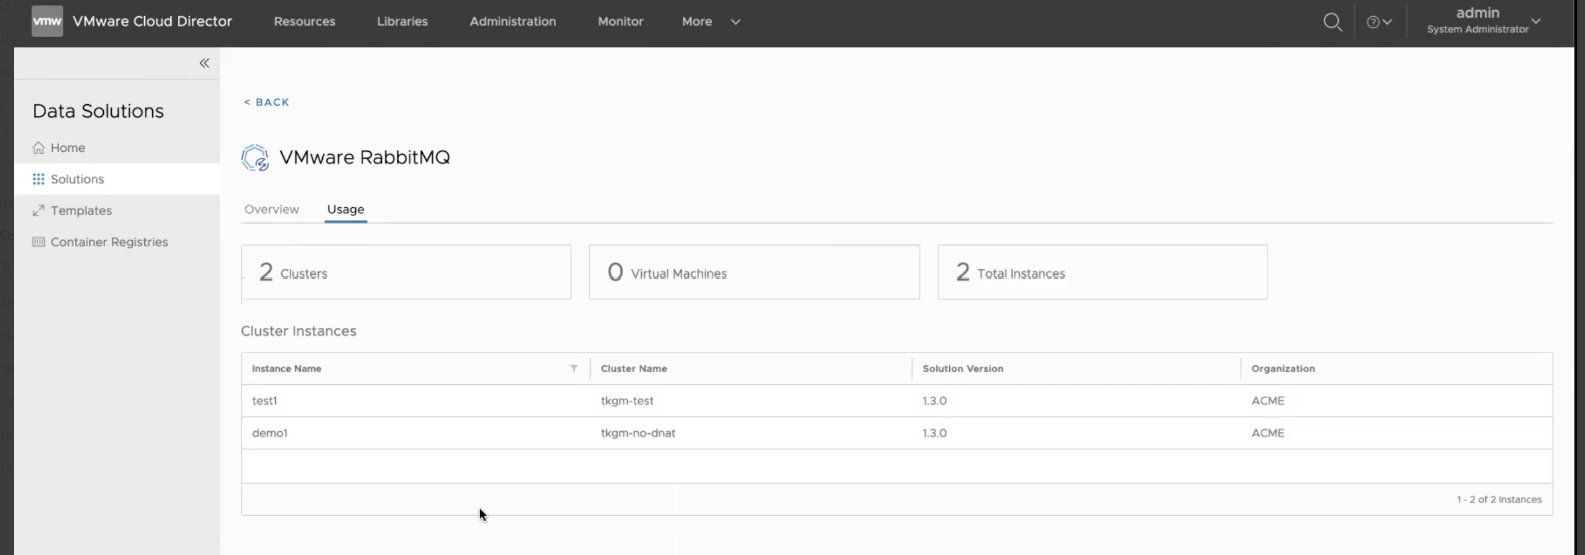The width and height of the screenshot is (1585, 555).
Task: Open the admin user dropdown
Action: click(1484, 21)
